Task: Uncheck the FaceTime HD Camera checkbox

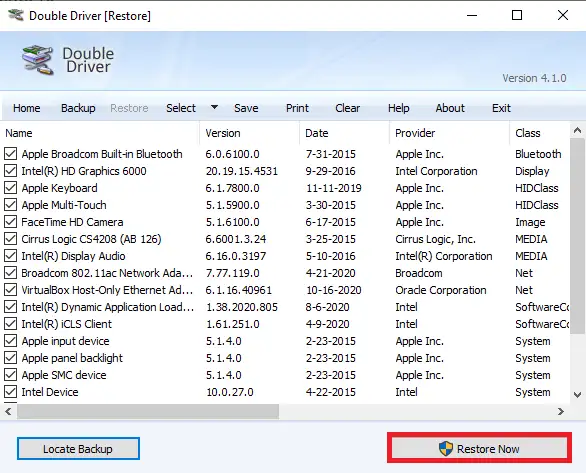Action: (10, 222)
